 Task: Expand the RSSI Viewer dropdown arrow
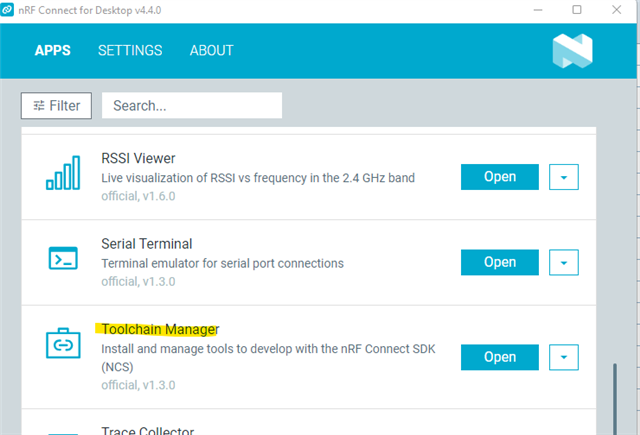point(564,177)
